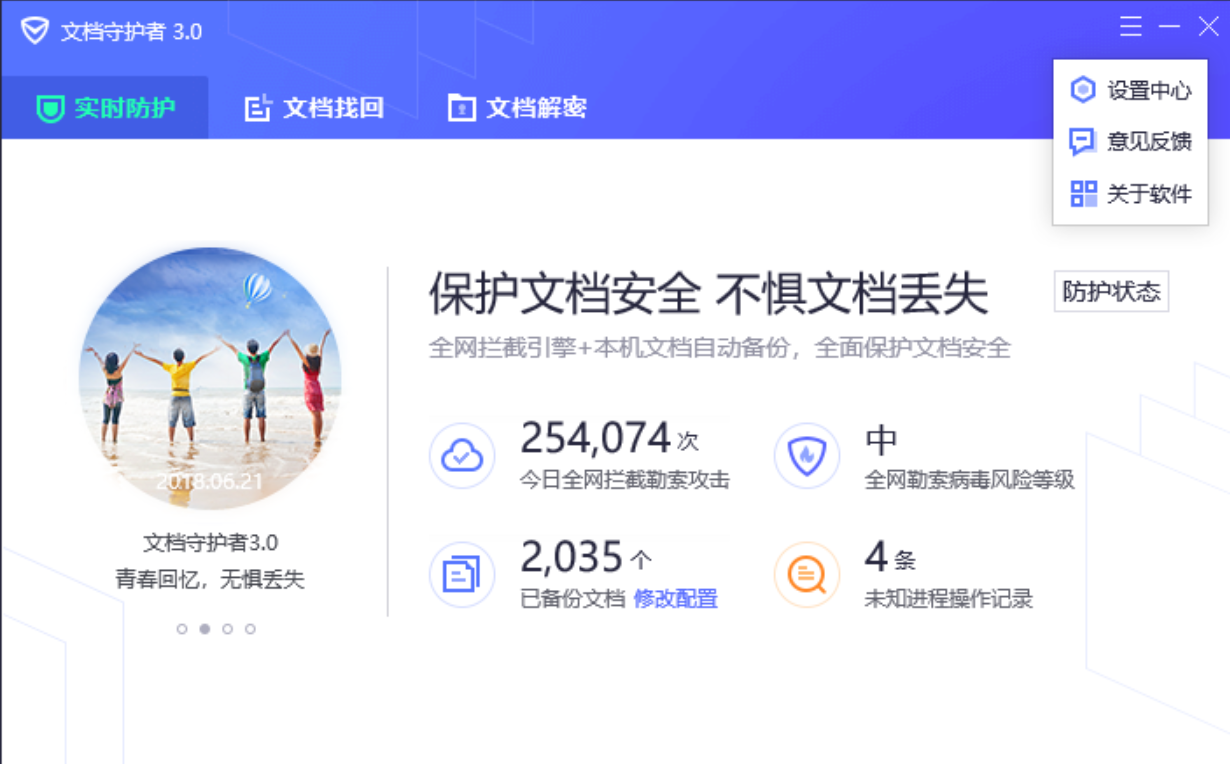1230x764 pixels.
Task: Click the beach photo circular thumbnail
Action: (210, 378)
